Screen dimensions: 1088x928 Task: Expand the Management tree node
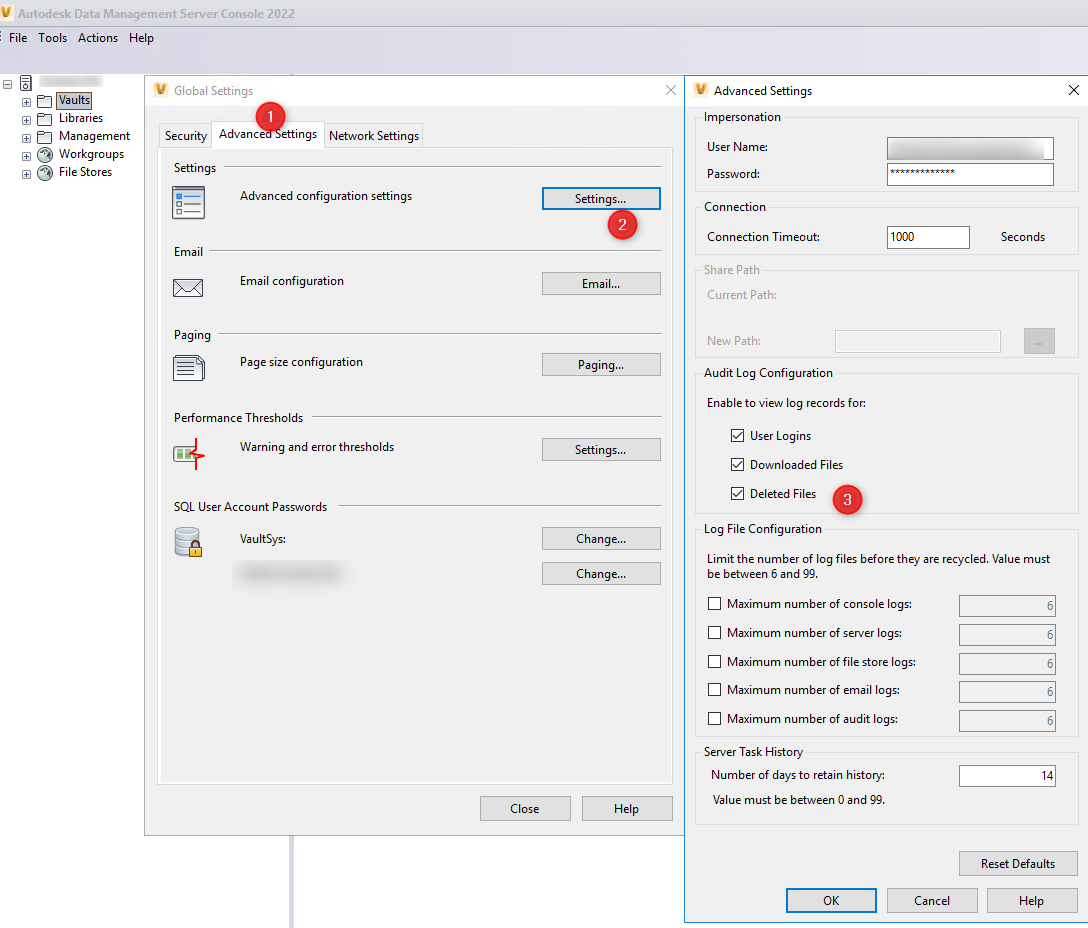point(25,136)
